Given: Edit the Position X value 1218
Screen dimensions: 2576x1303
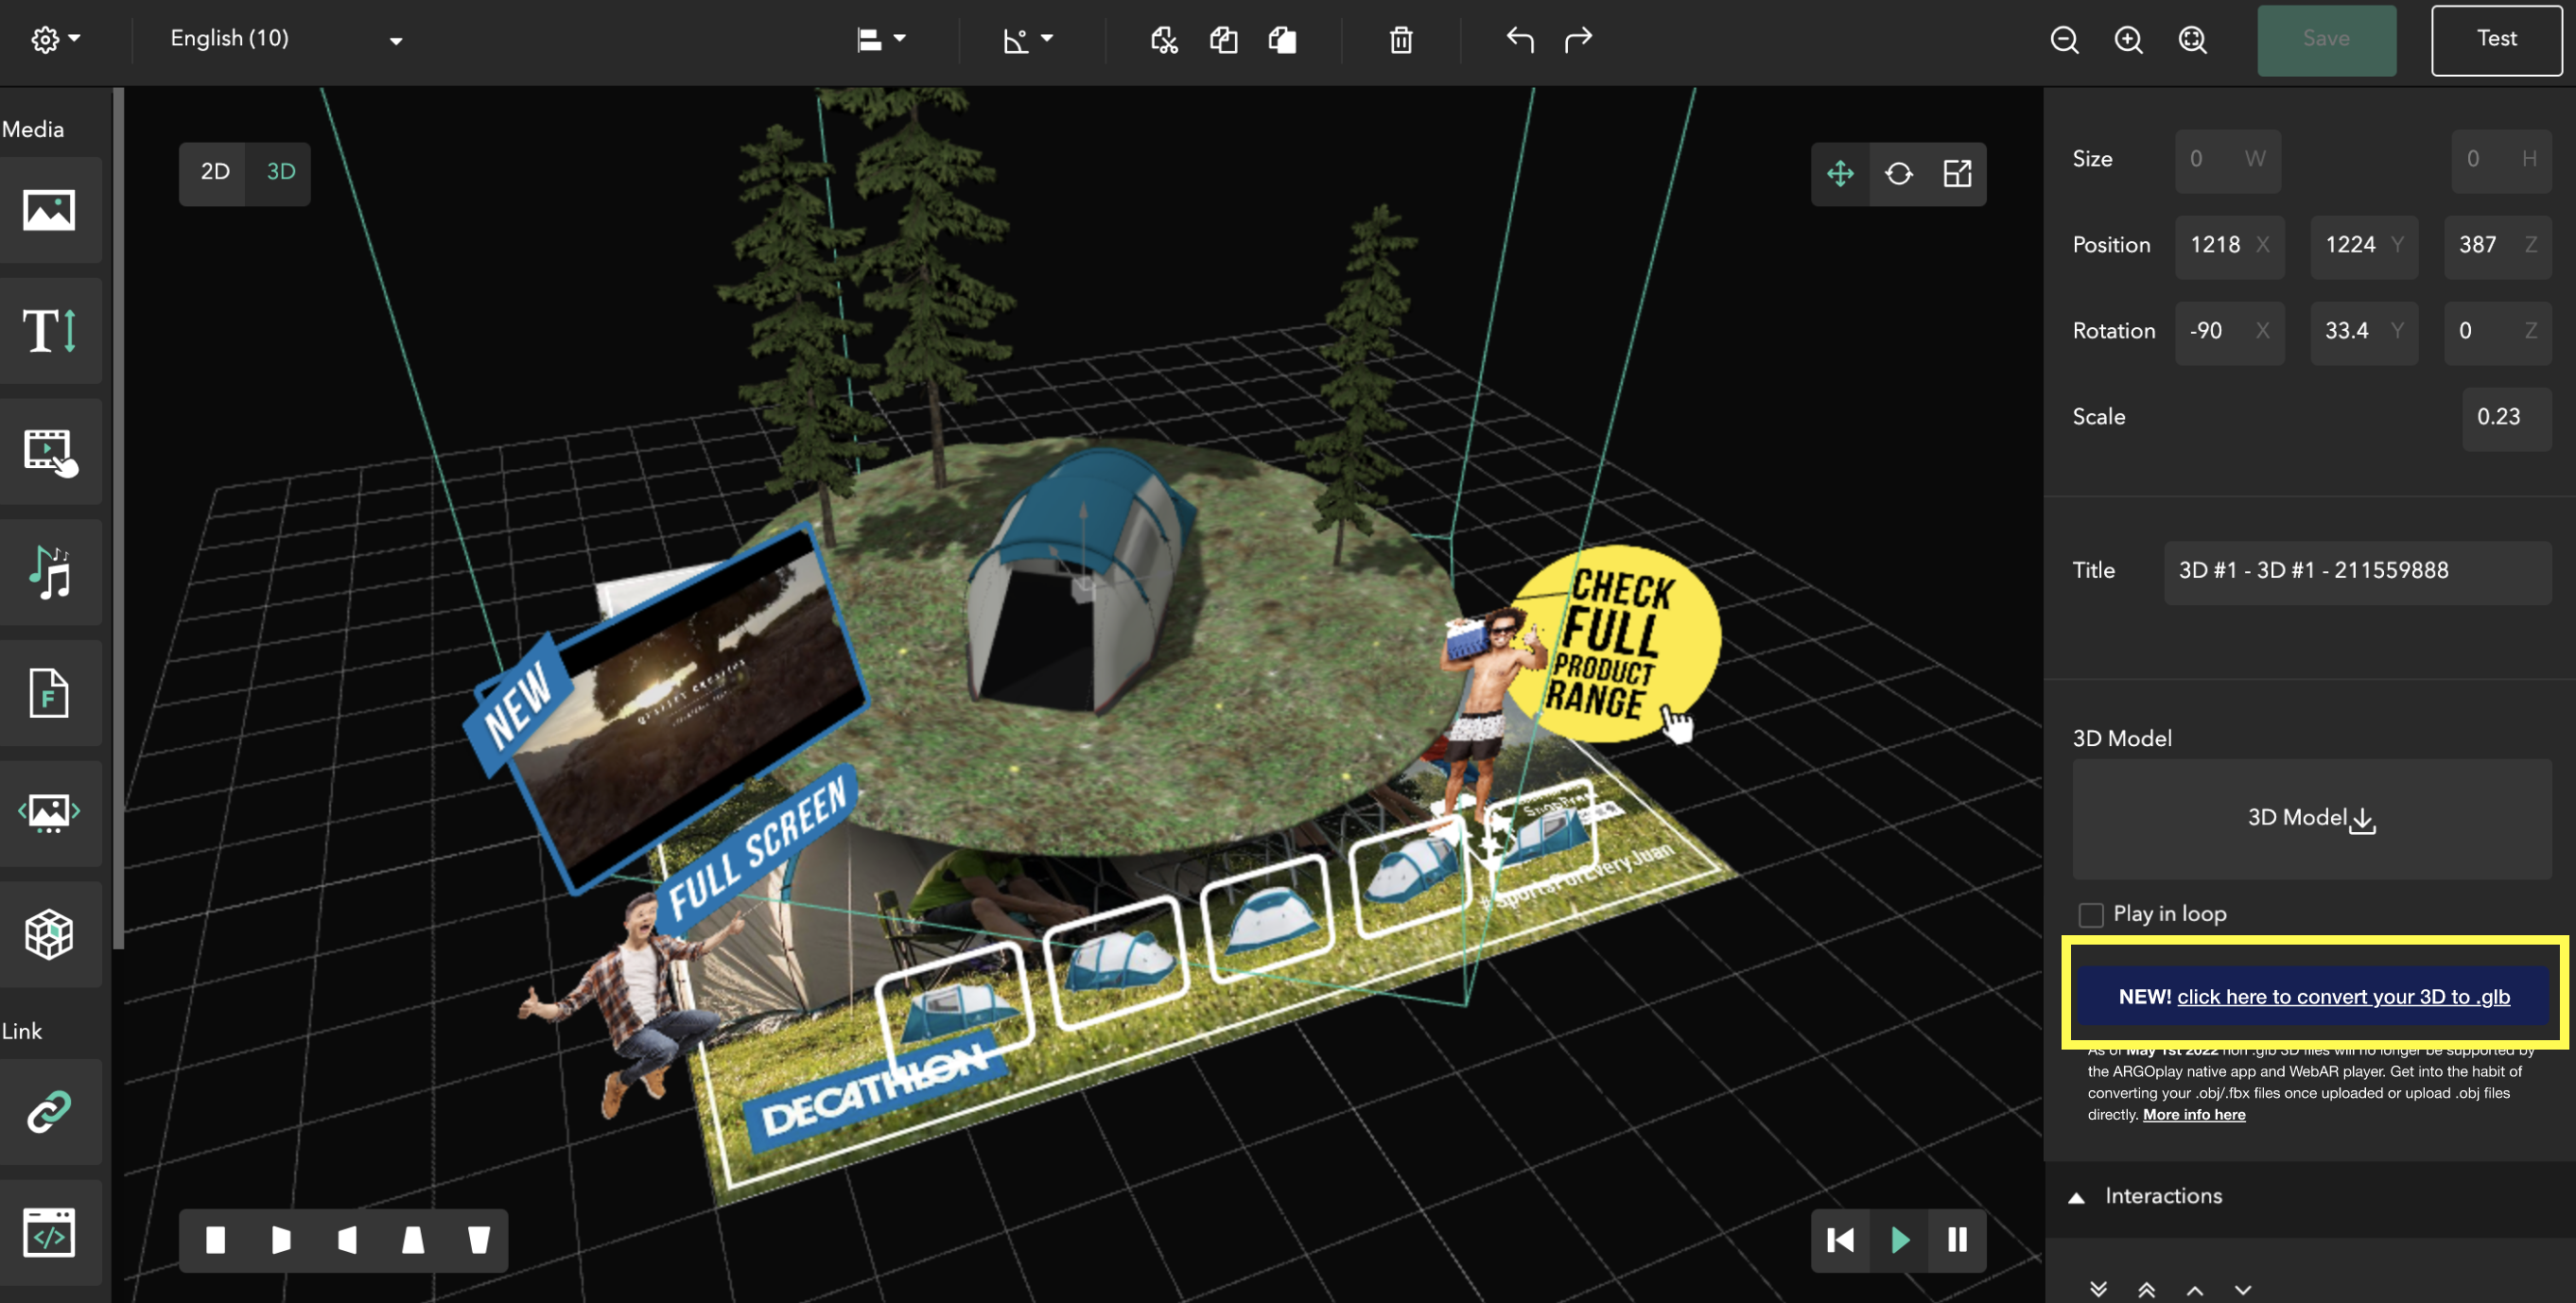Looking at the screenshot, I should tap(2229, 245).
